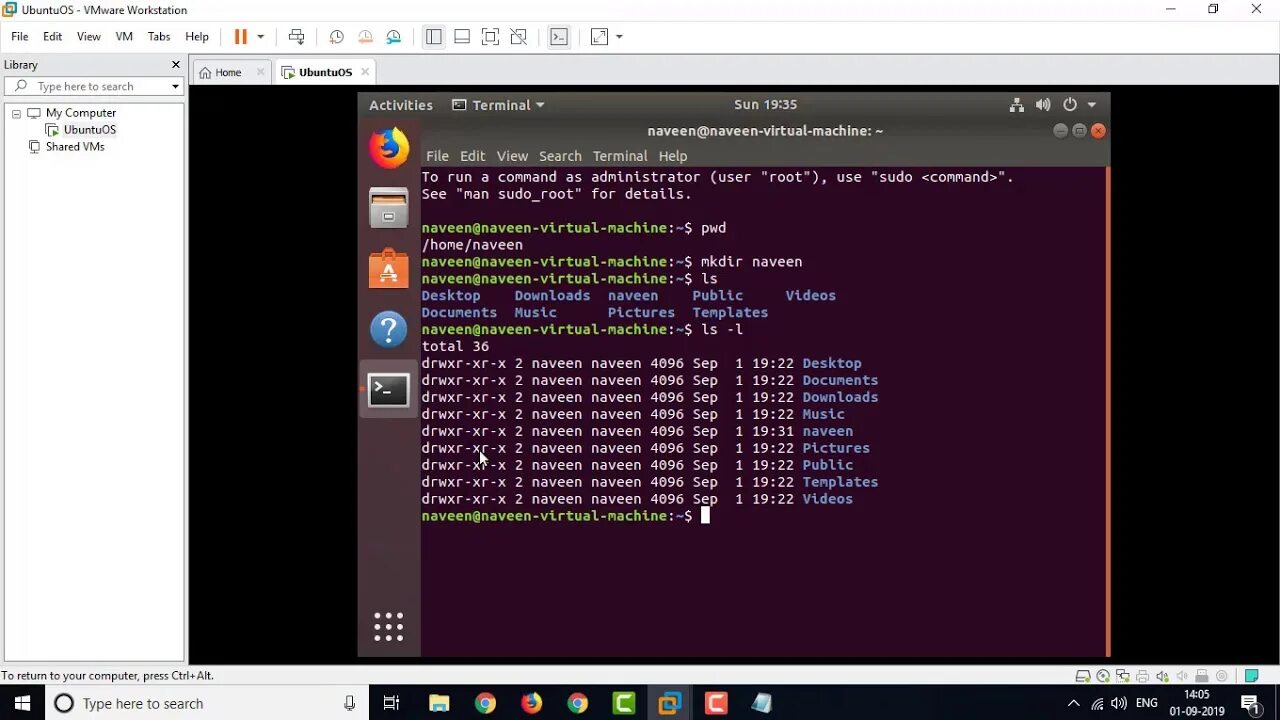Open the terminal window's File menu
1280x720 pixels.
click(438, 156)
